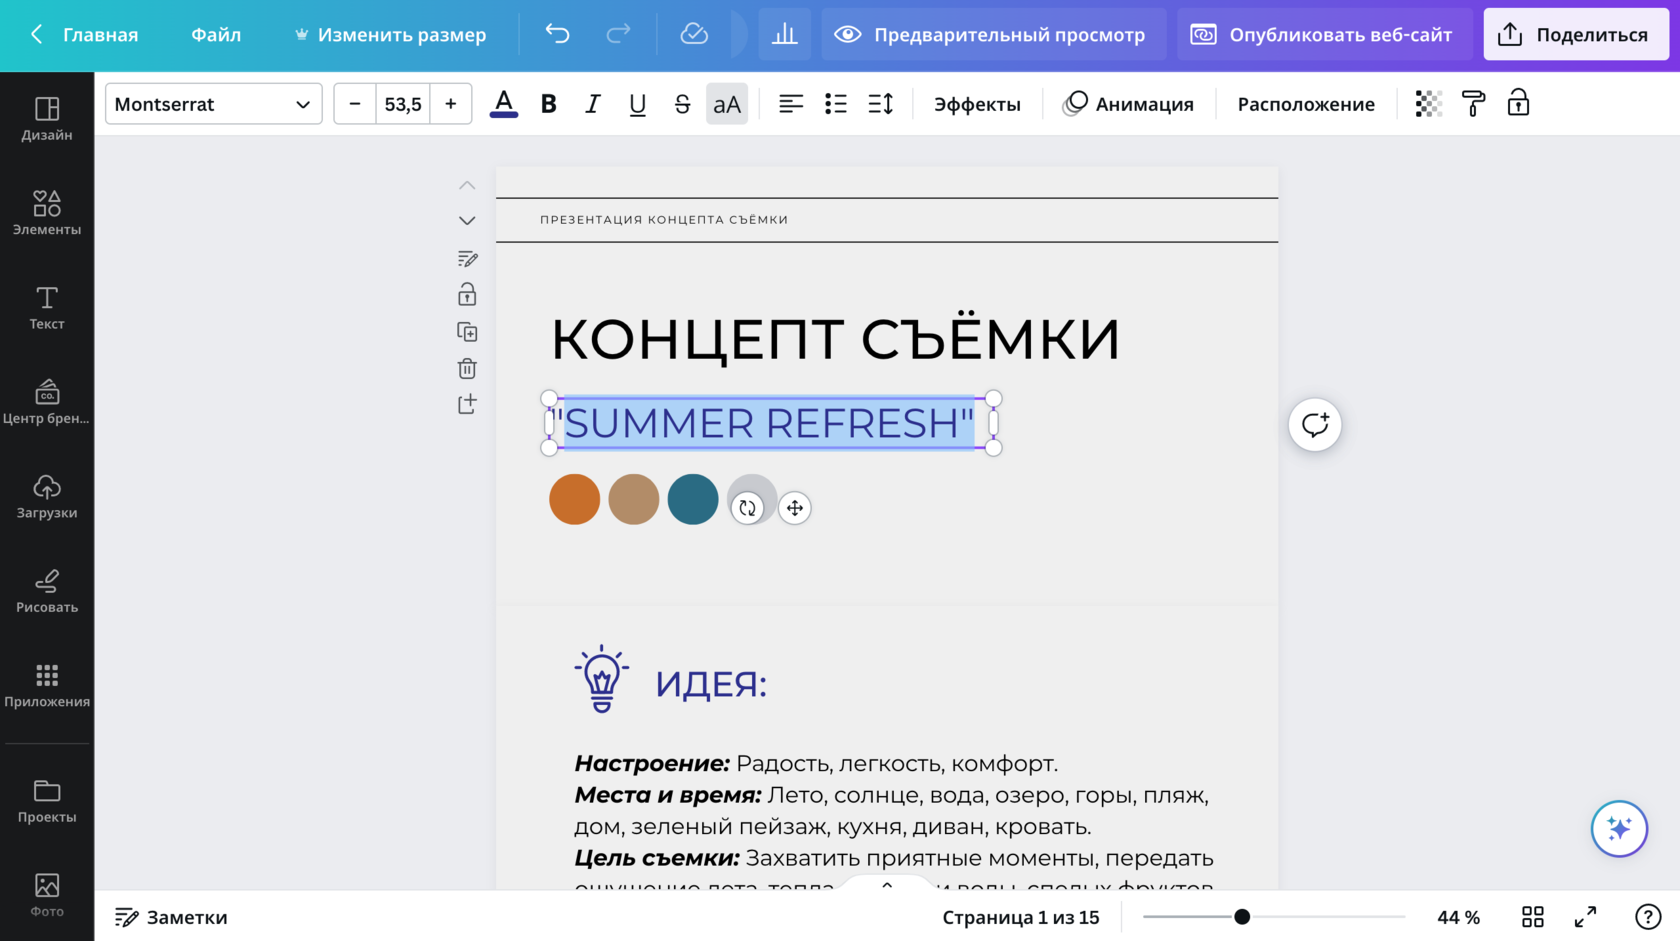Viewport: 1680px width, 941px height.
Task: Duplicate the page
Action: click(x=467, y=332)
